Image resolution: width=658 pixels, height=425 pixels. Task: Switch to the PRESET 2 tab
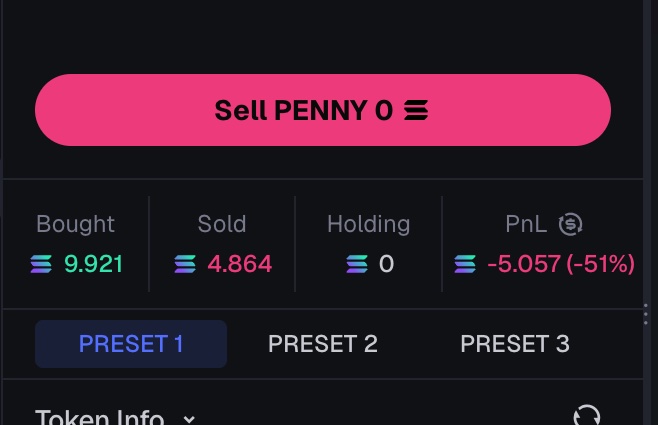click(322, 344)
